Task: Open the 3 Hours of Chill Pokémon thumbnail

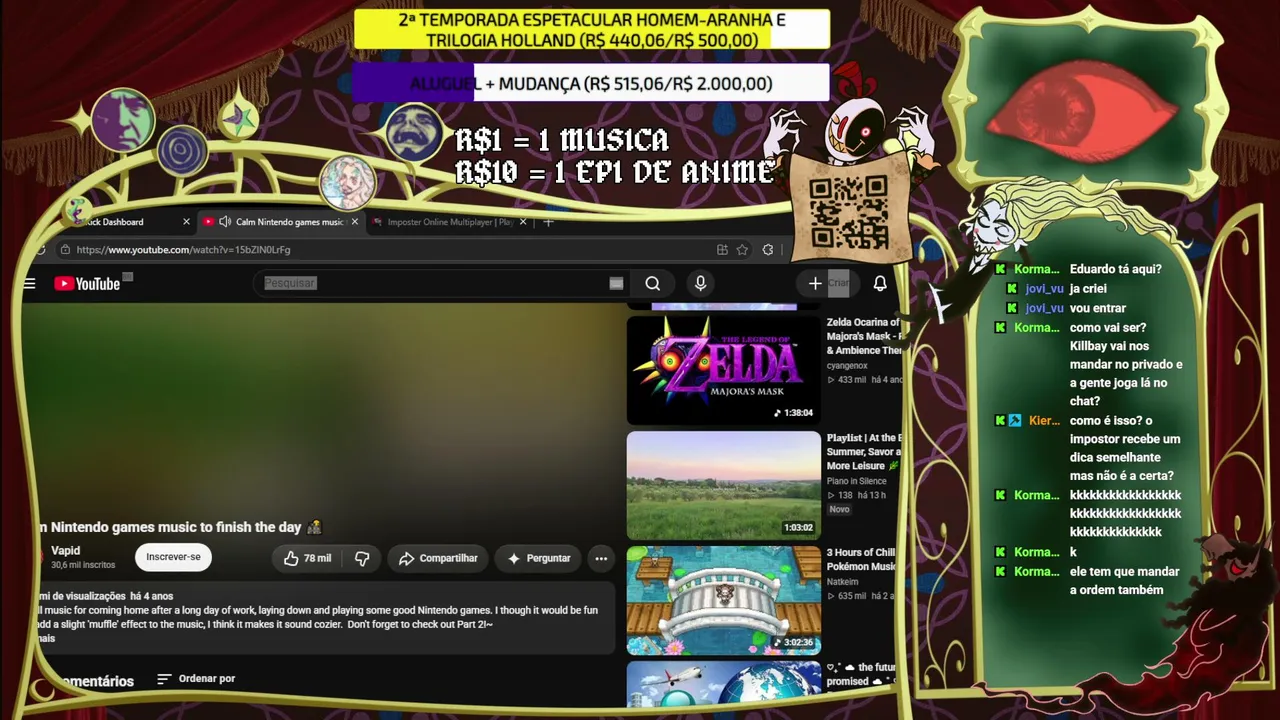Action: (x=724, y=601)
